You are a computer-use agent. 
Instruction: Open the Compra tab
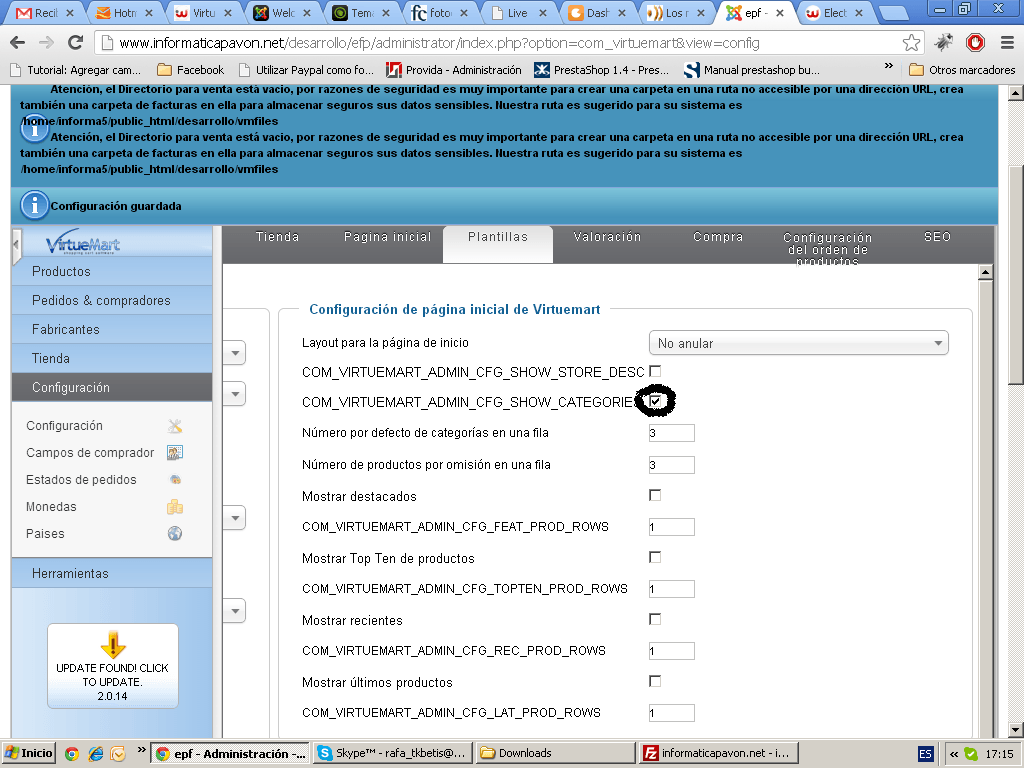point(718,237)
